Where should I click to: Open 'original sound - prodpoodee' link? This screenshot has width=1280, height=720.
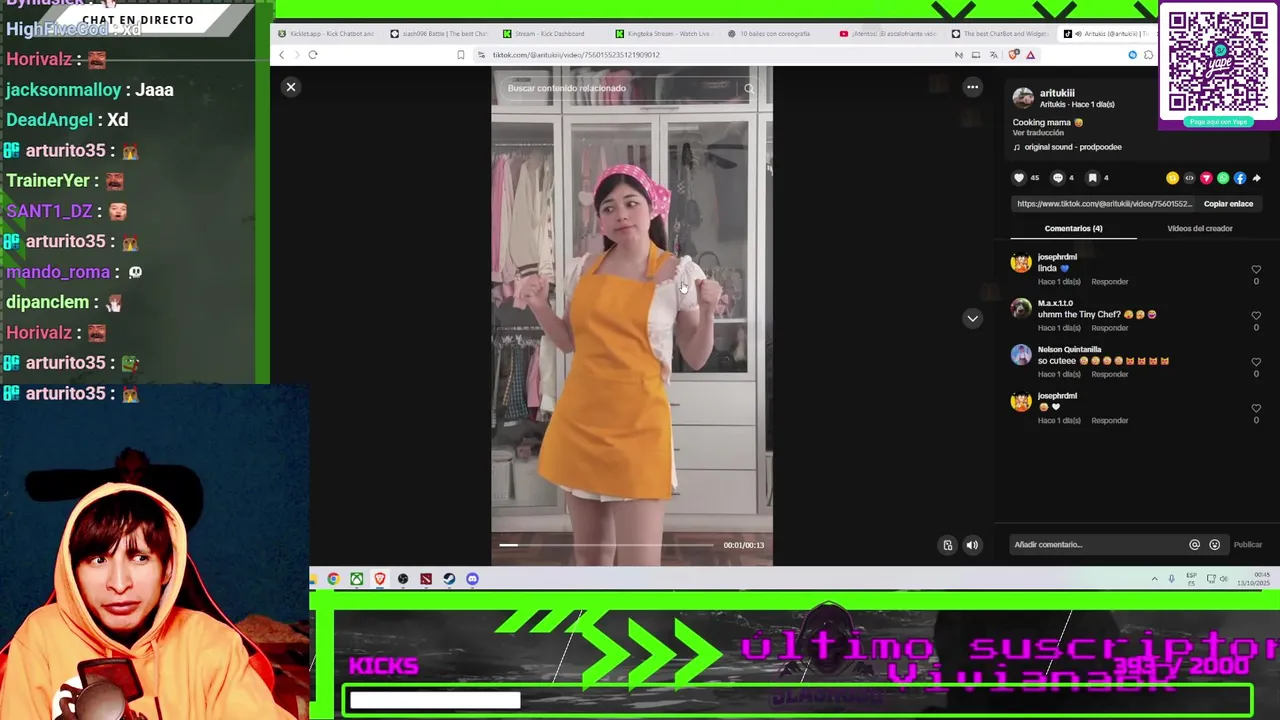click(x=1072, y=147)
